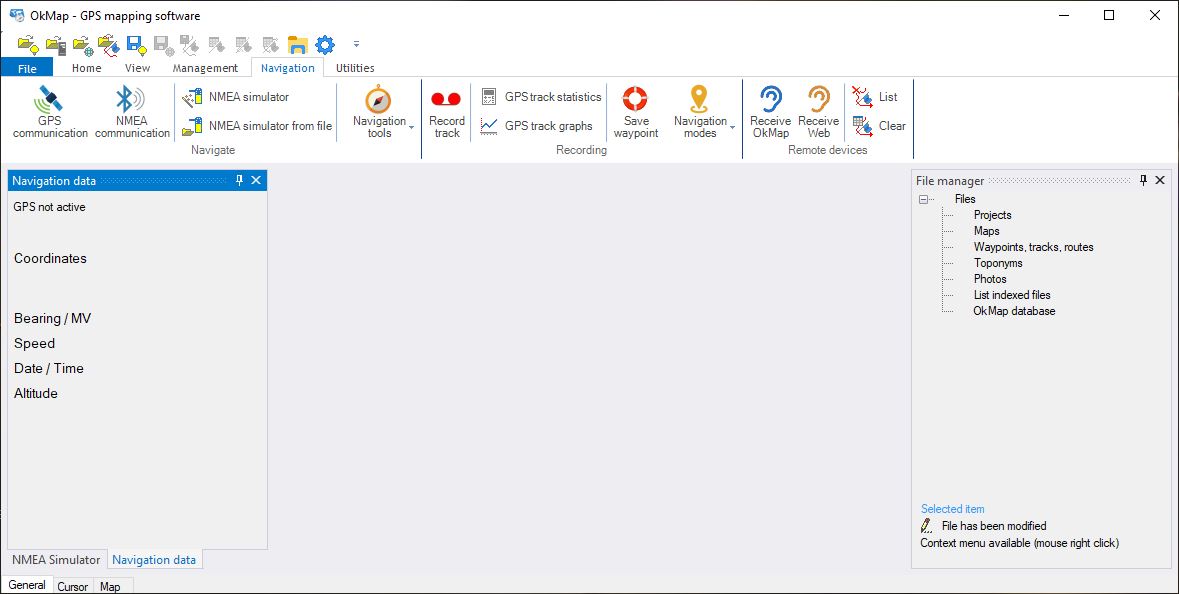Start the NMEA simulator
The height and width of the screenshot is (594, 1179).
tap(236, 97)
